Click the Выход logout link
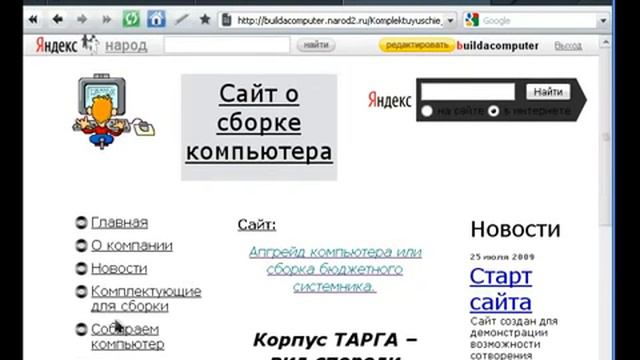 [x=568, y=46]
